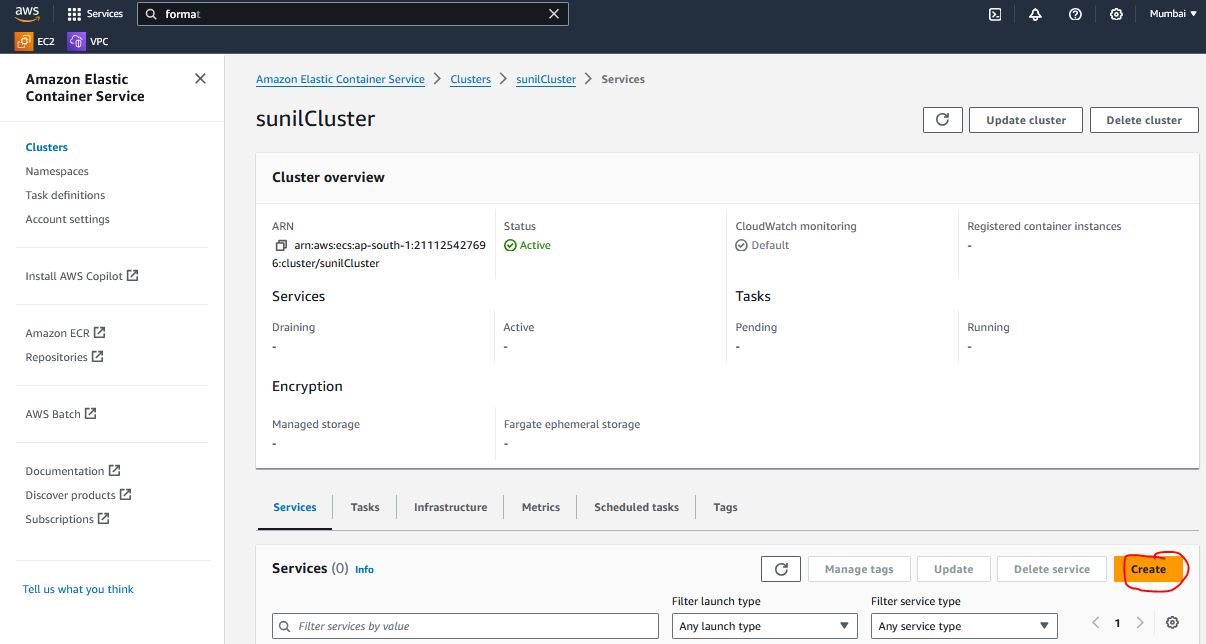Refresh the Services list
The height and width of the screenshot is (644, 1206).
(x=781, y=569)
